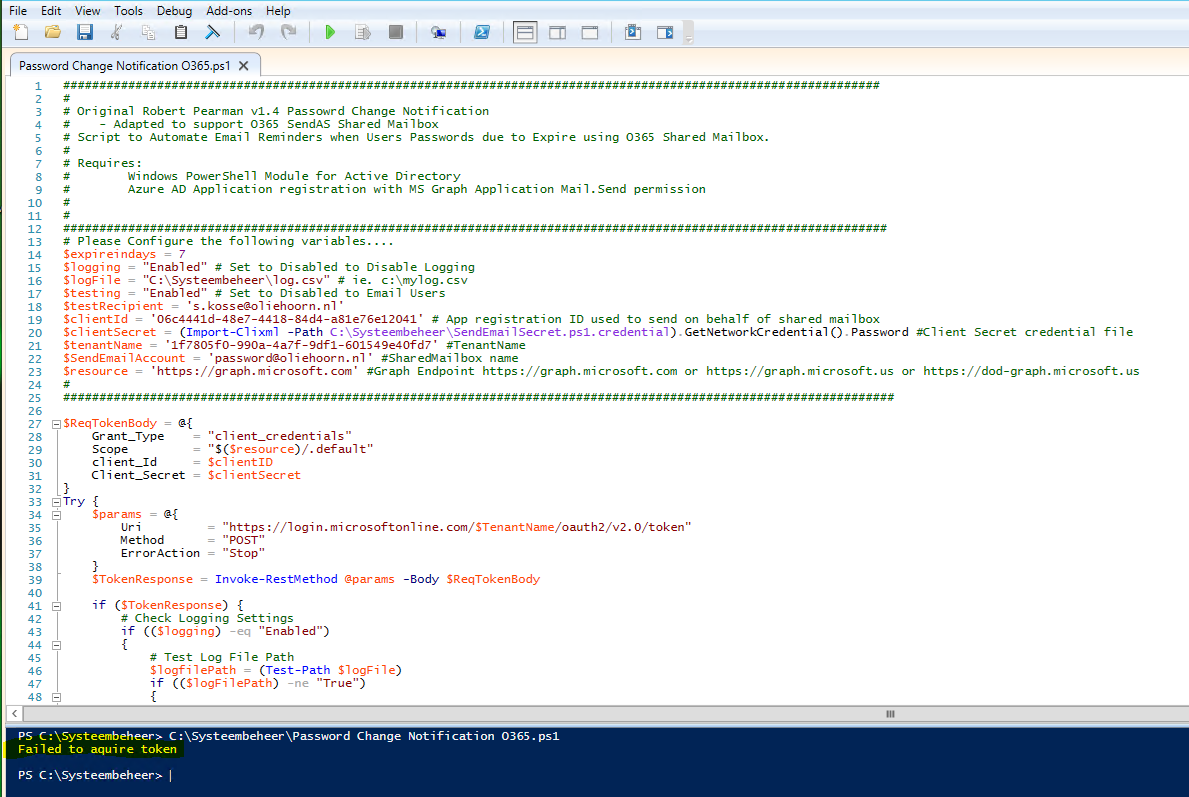The image size is (1189, 797).
Task: Click Invoke-RestMethod on line 39
Action: click(276, 579)
